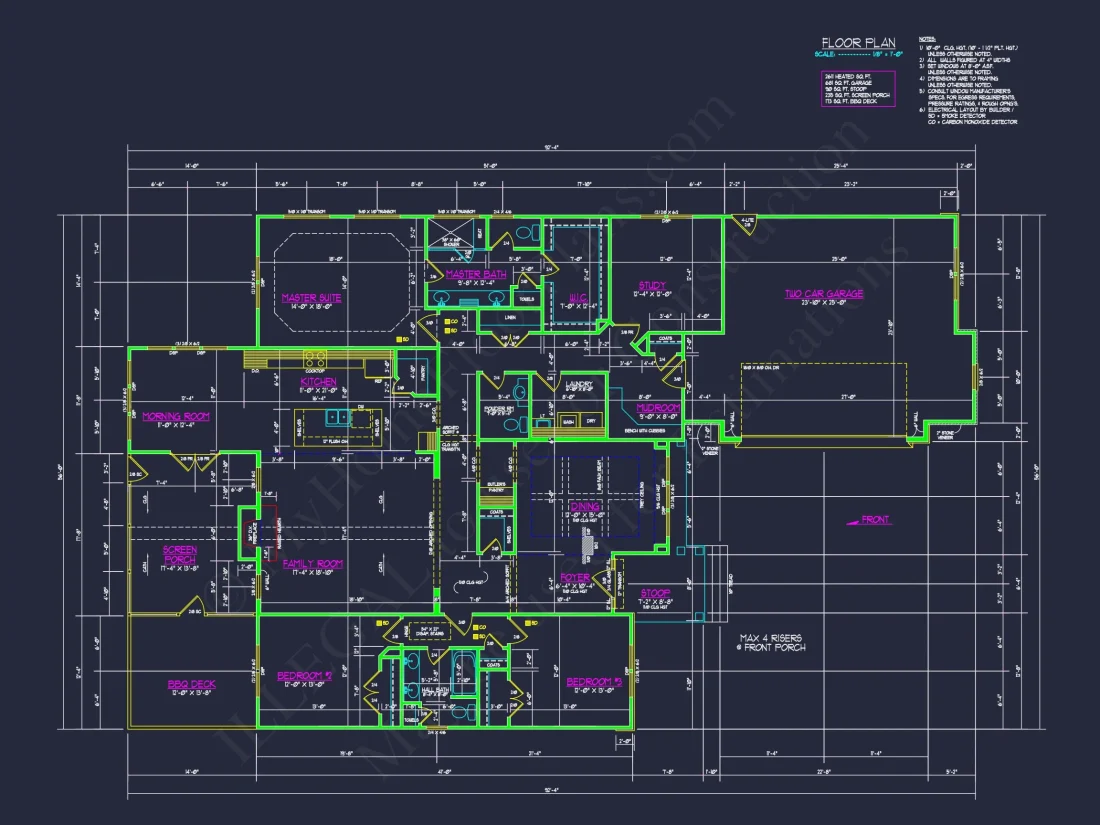Toggle the SD smoke detector marker near the linen closet
1100x825 pixels.
click(449, 330)
